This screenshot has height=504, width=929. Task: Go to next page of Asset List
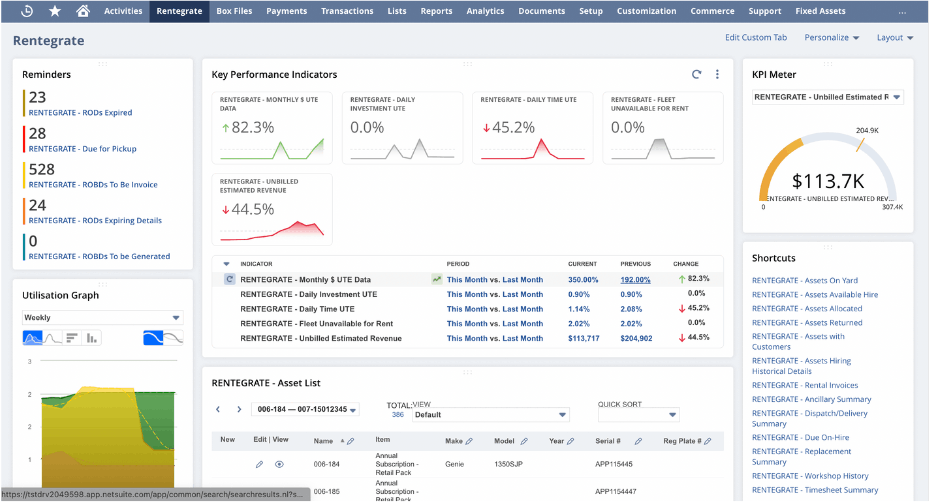click(239, 409)
